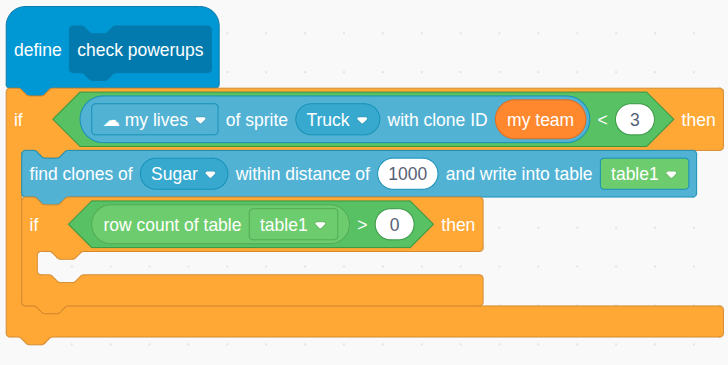
Task: Click the 1000 distance input field
Action: click(408, 174)
